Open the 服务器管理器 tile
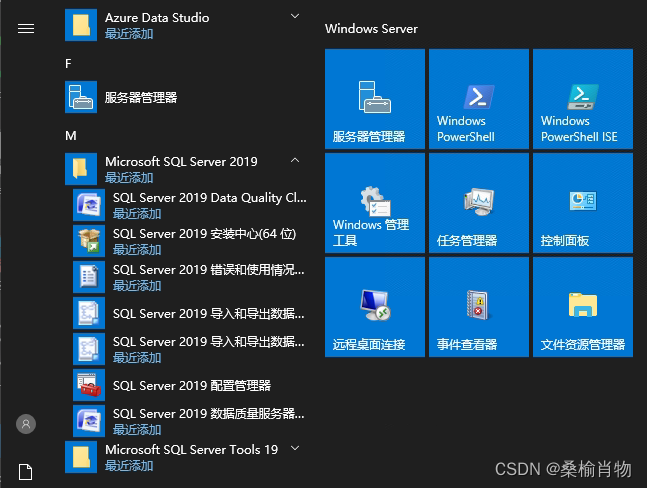 [375, 99]
